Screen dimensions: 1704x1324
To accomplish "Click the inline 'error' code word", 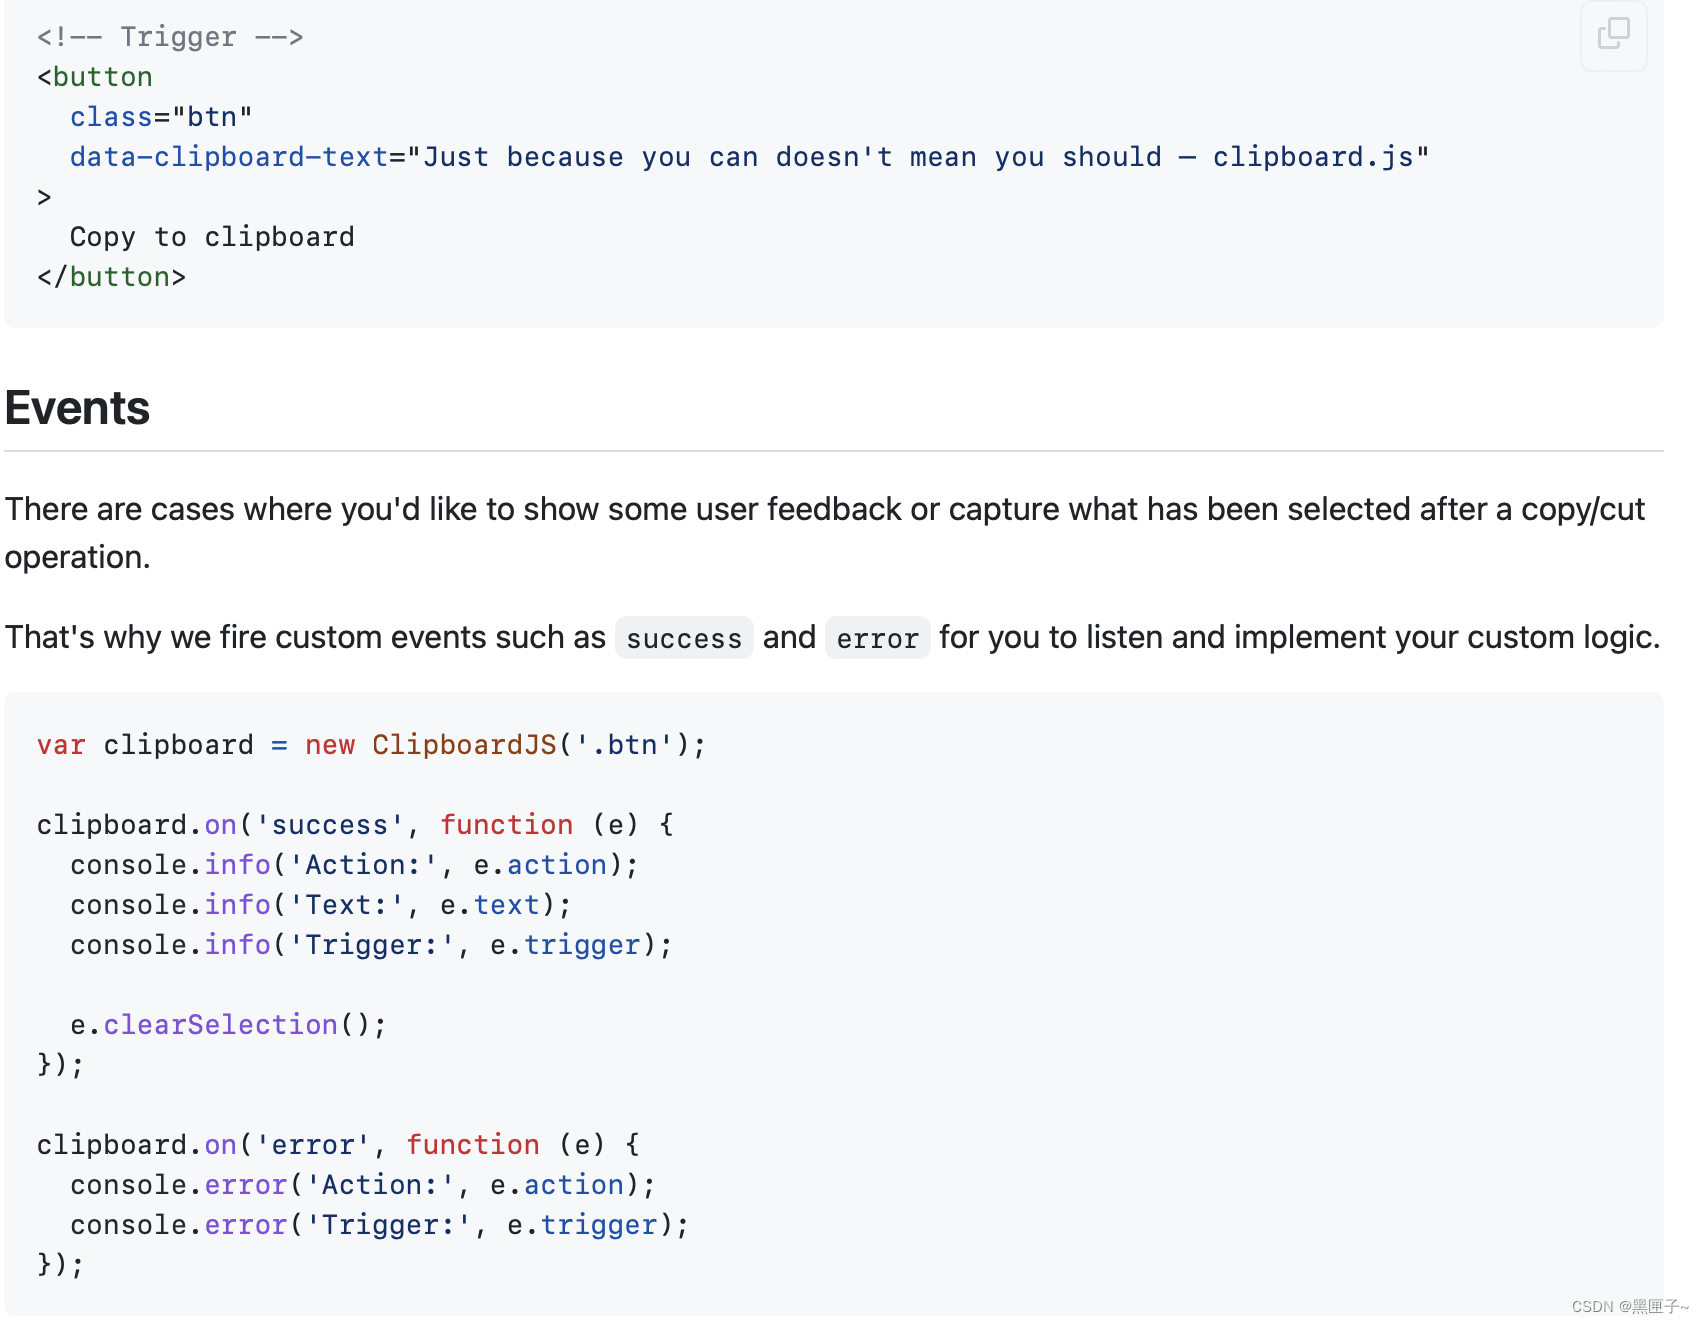I will click(x=878, y=638).
